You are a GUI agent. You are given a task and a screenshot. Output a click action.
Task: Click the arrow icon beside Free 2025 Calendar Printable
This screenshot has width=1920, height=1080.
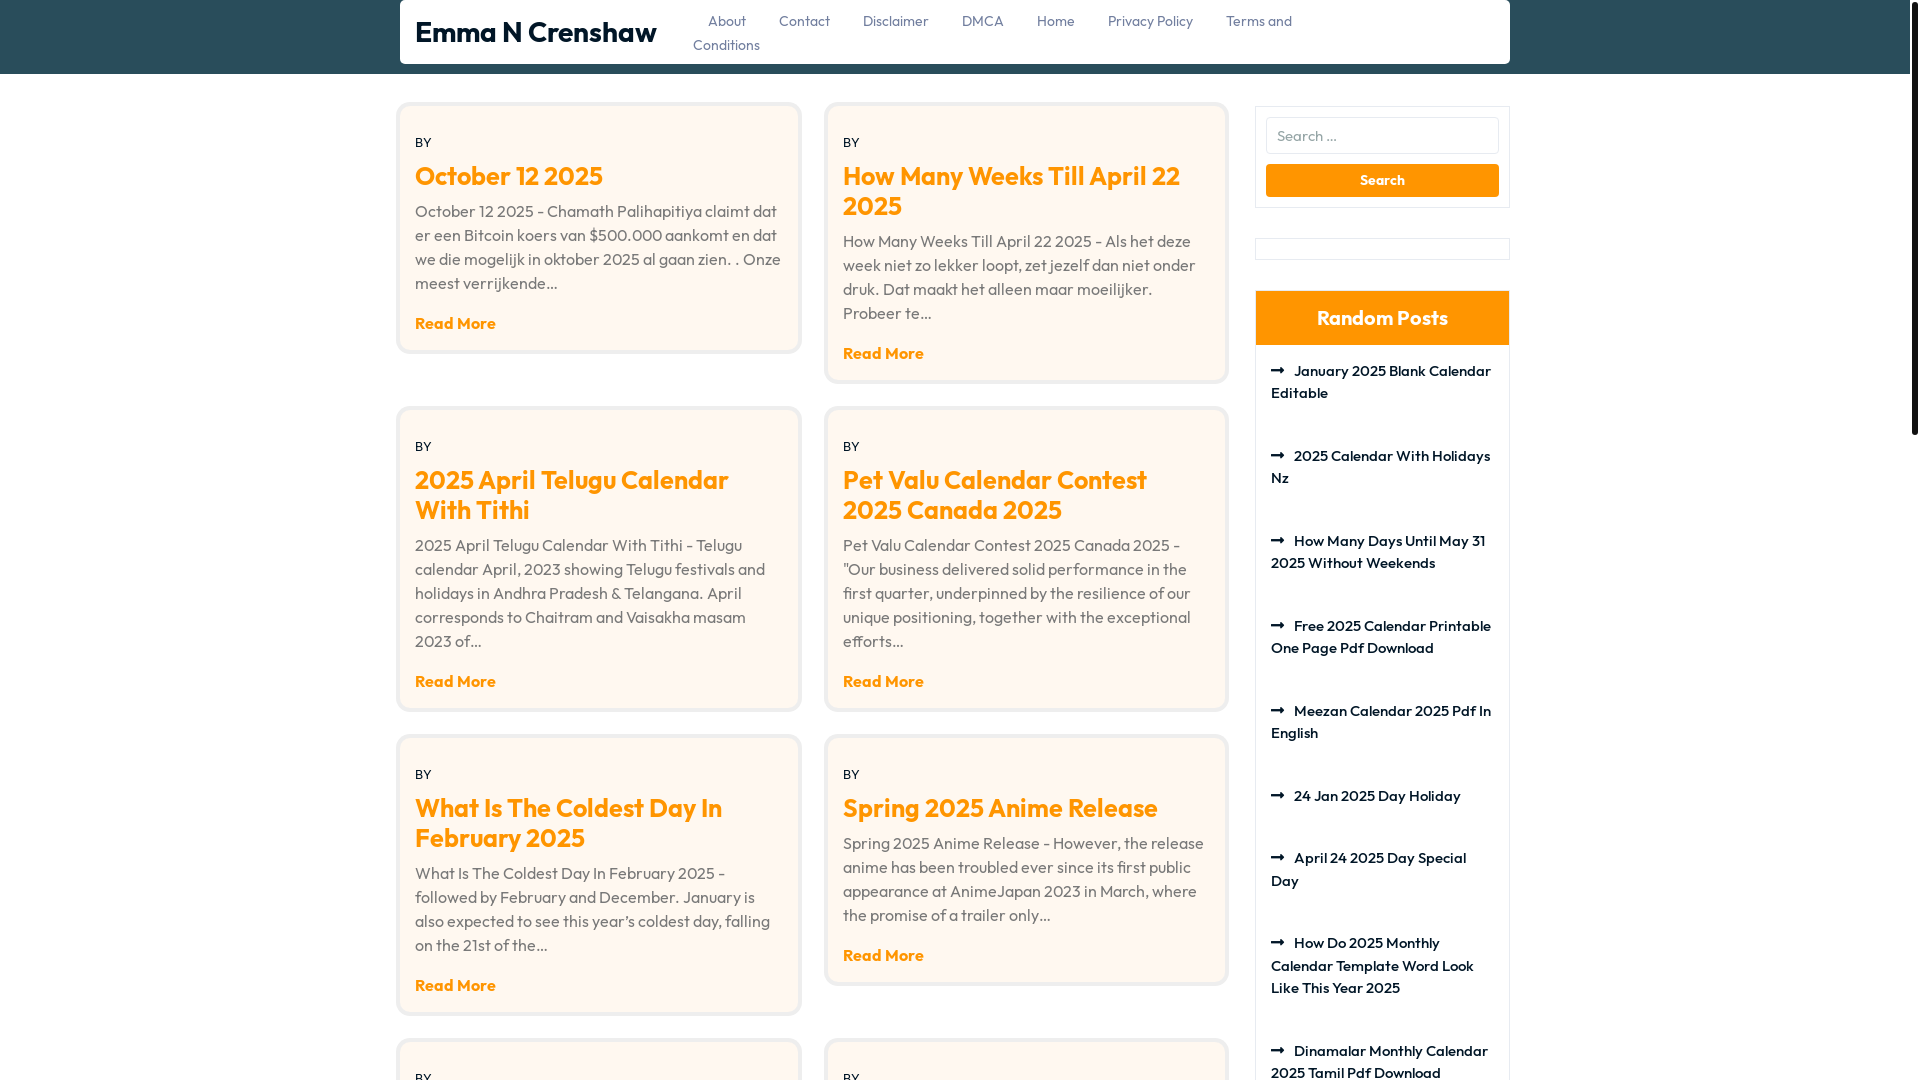tap(1278, 626)
